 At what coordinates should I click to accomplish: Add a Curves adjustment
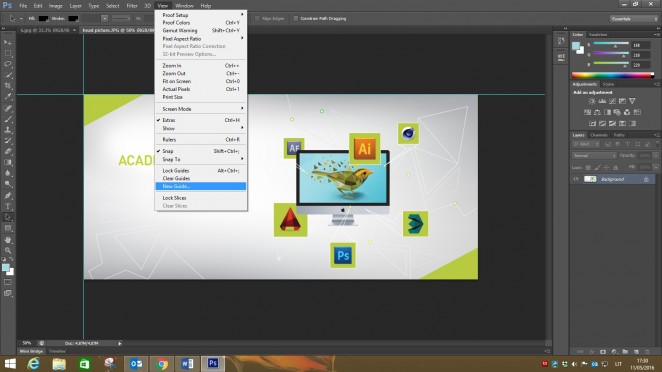(x=612, y=101)
